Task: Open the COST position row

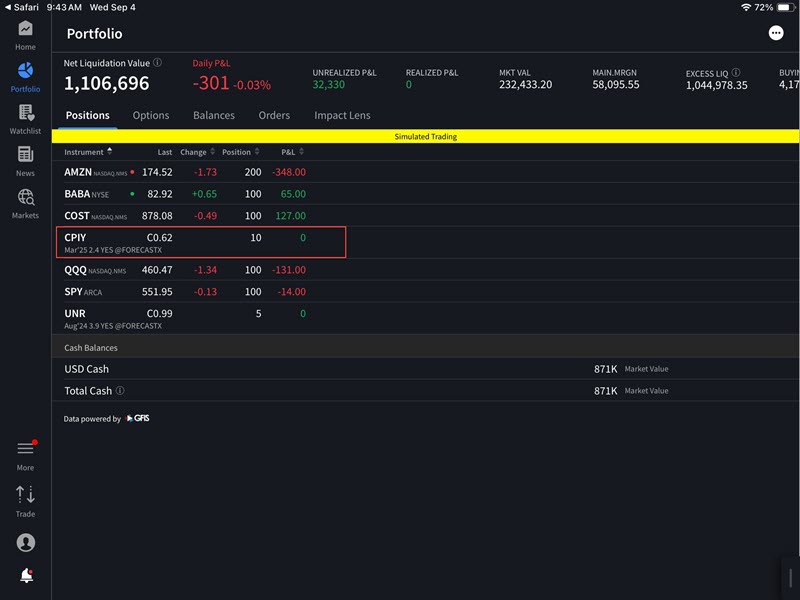Action: click(x=425, y=216)
